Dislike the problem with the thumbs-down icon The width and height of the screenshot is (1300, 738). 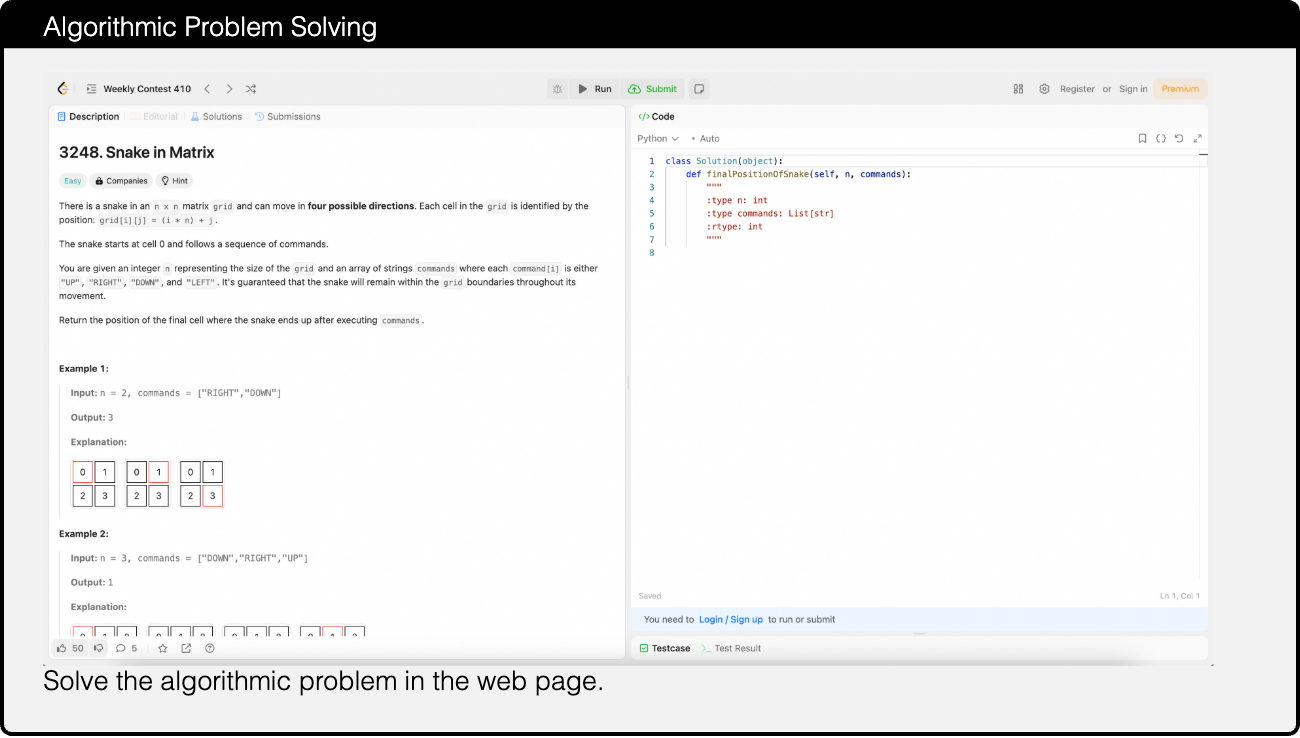pos(99,648)
